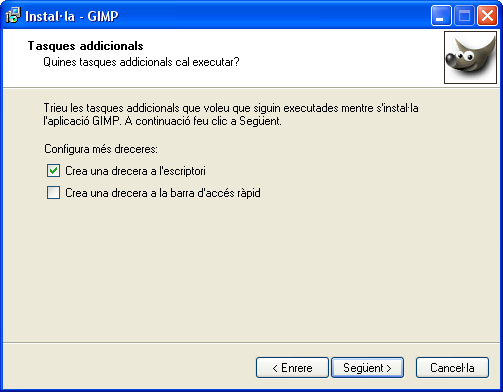This screenshot has height=392, width=503.
Task: Abort setup with the Cancel·la button
Action: click(452, 368)
